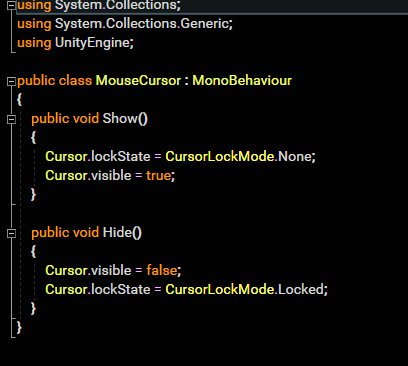Click the true keyword
Image resolution: width=408 pixels, height=366 pixels.
tap(159, 176)
